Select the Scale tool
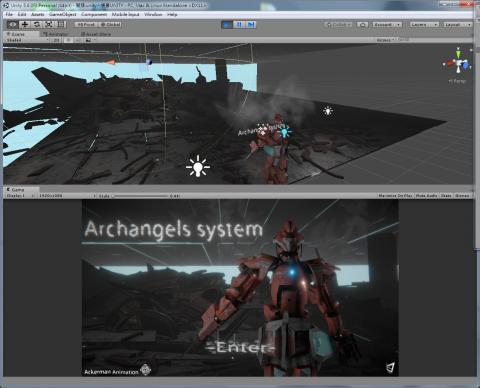The image size is (480, 388). [x=49, y=24]
